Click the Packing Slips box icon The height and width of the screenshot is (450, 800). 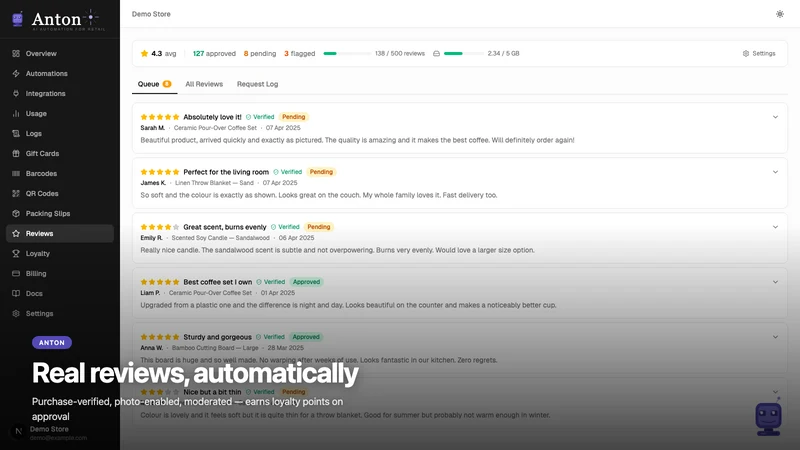coord(16,213)
